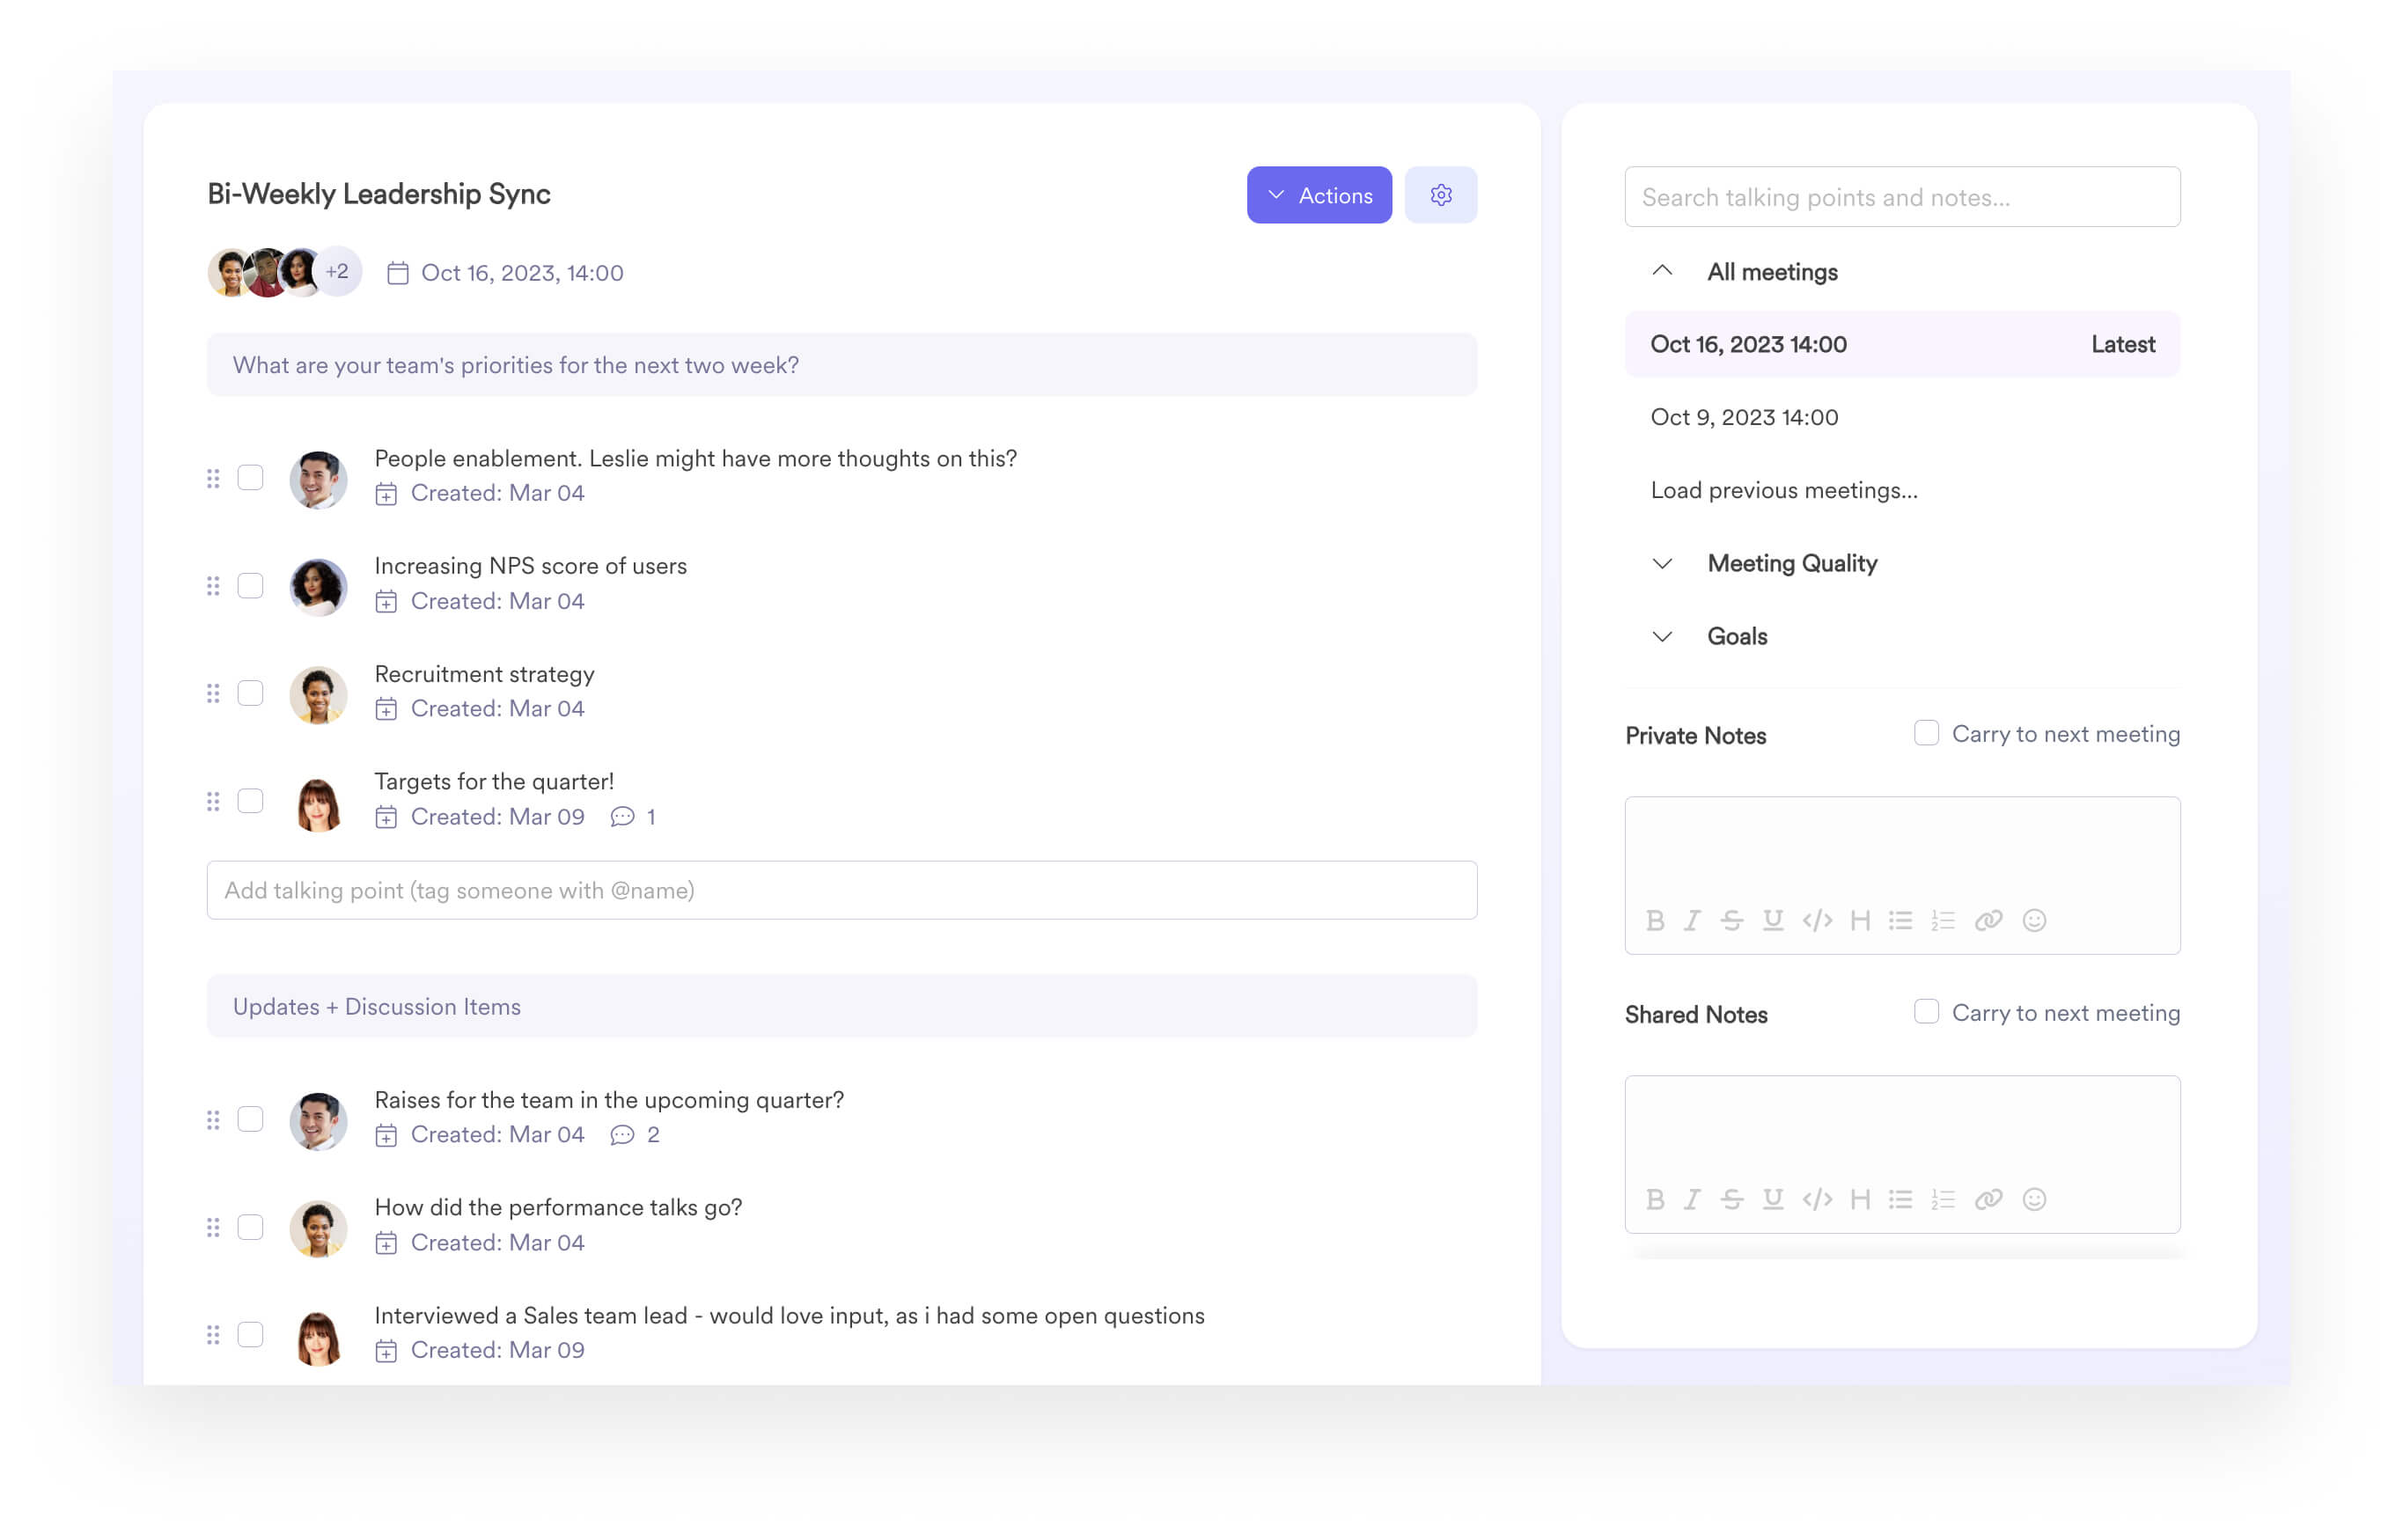Focus the Add talking point input field
Screen dimensions: 2403x1540
(842, 890)
